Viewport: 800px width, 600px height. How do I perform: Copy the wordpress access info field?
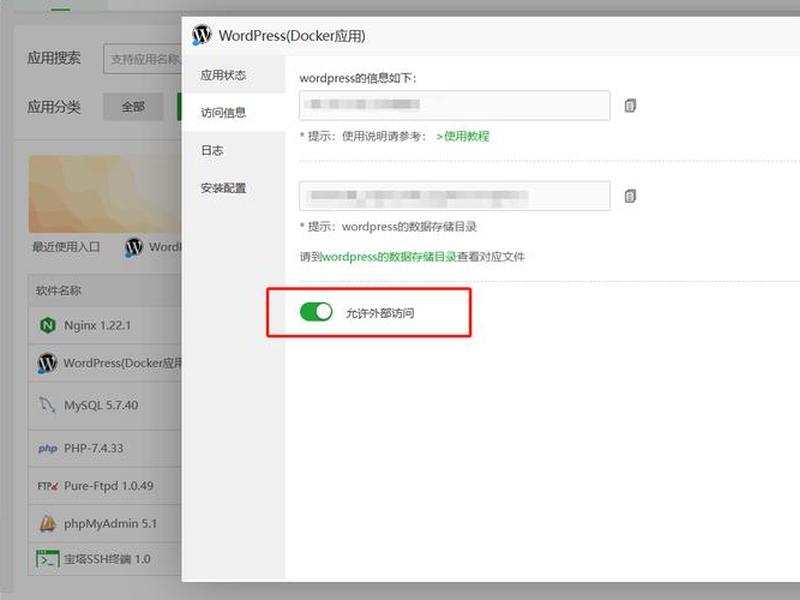click(x=630, y=106)
